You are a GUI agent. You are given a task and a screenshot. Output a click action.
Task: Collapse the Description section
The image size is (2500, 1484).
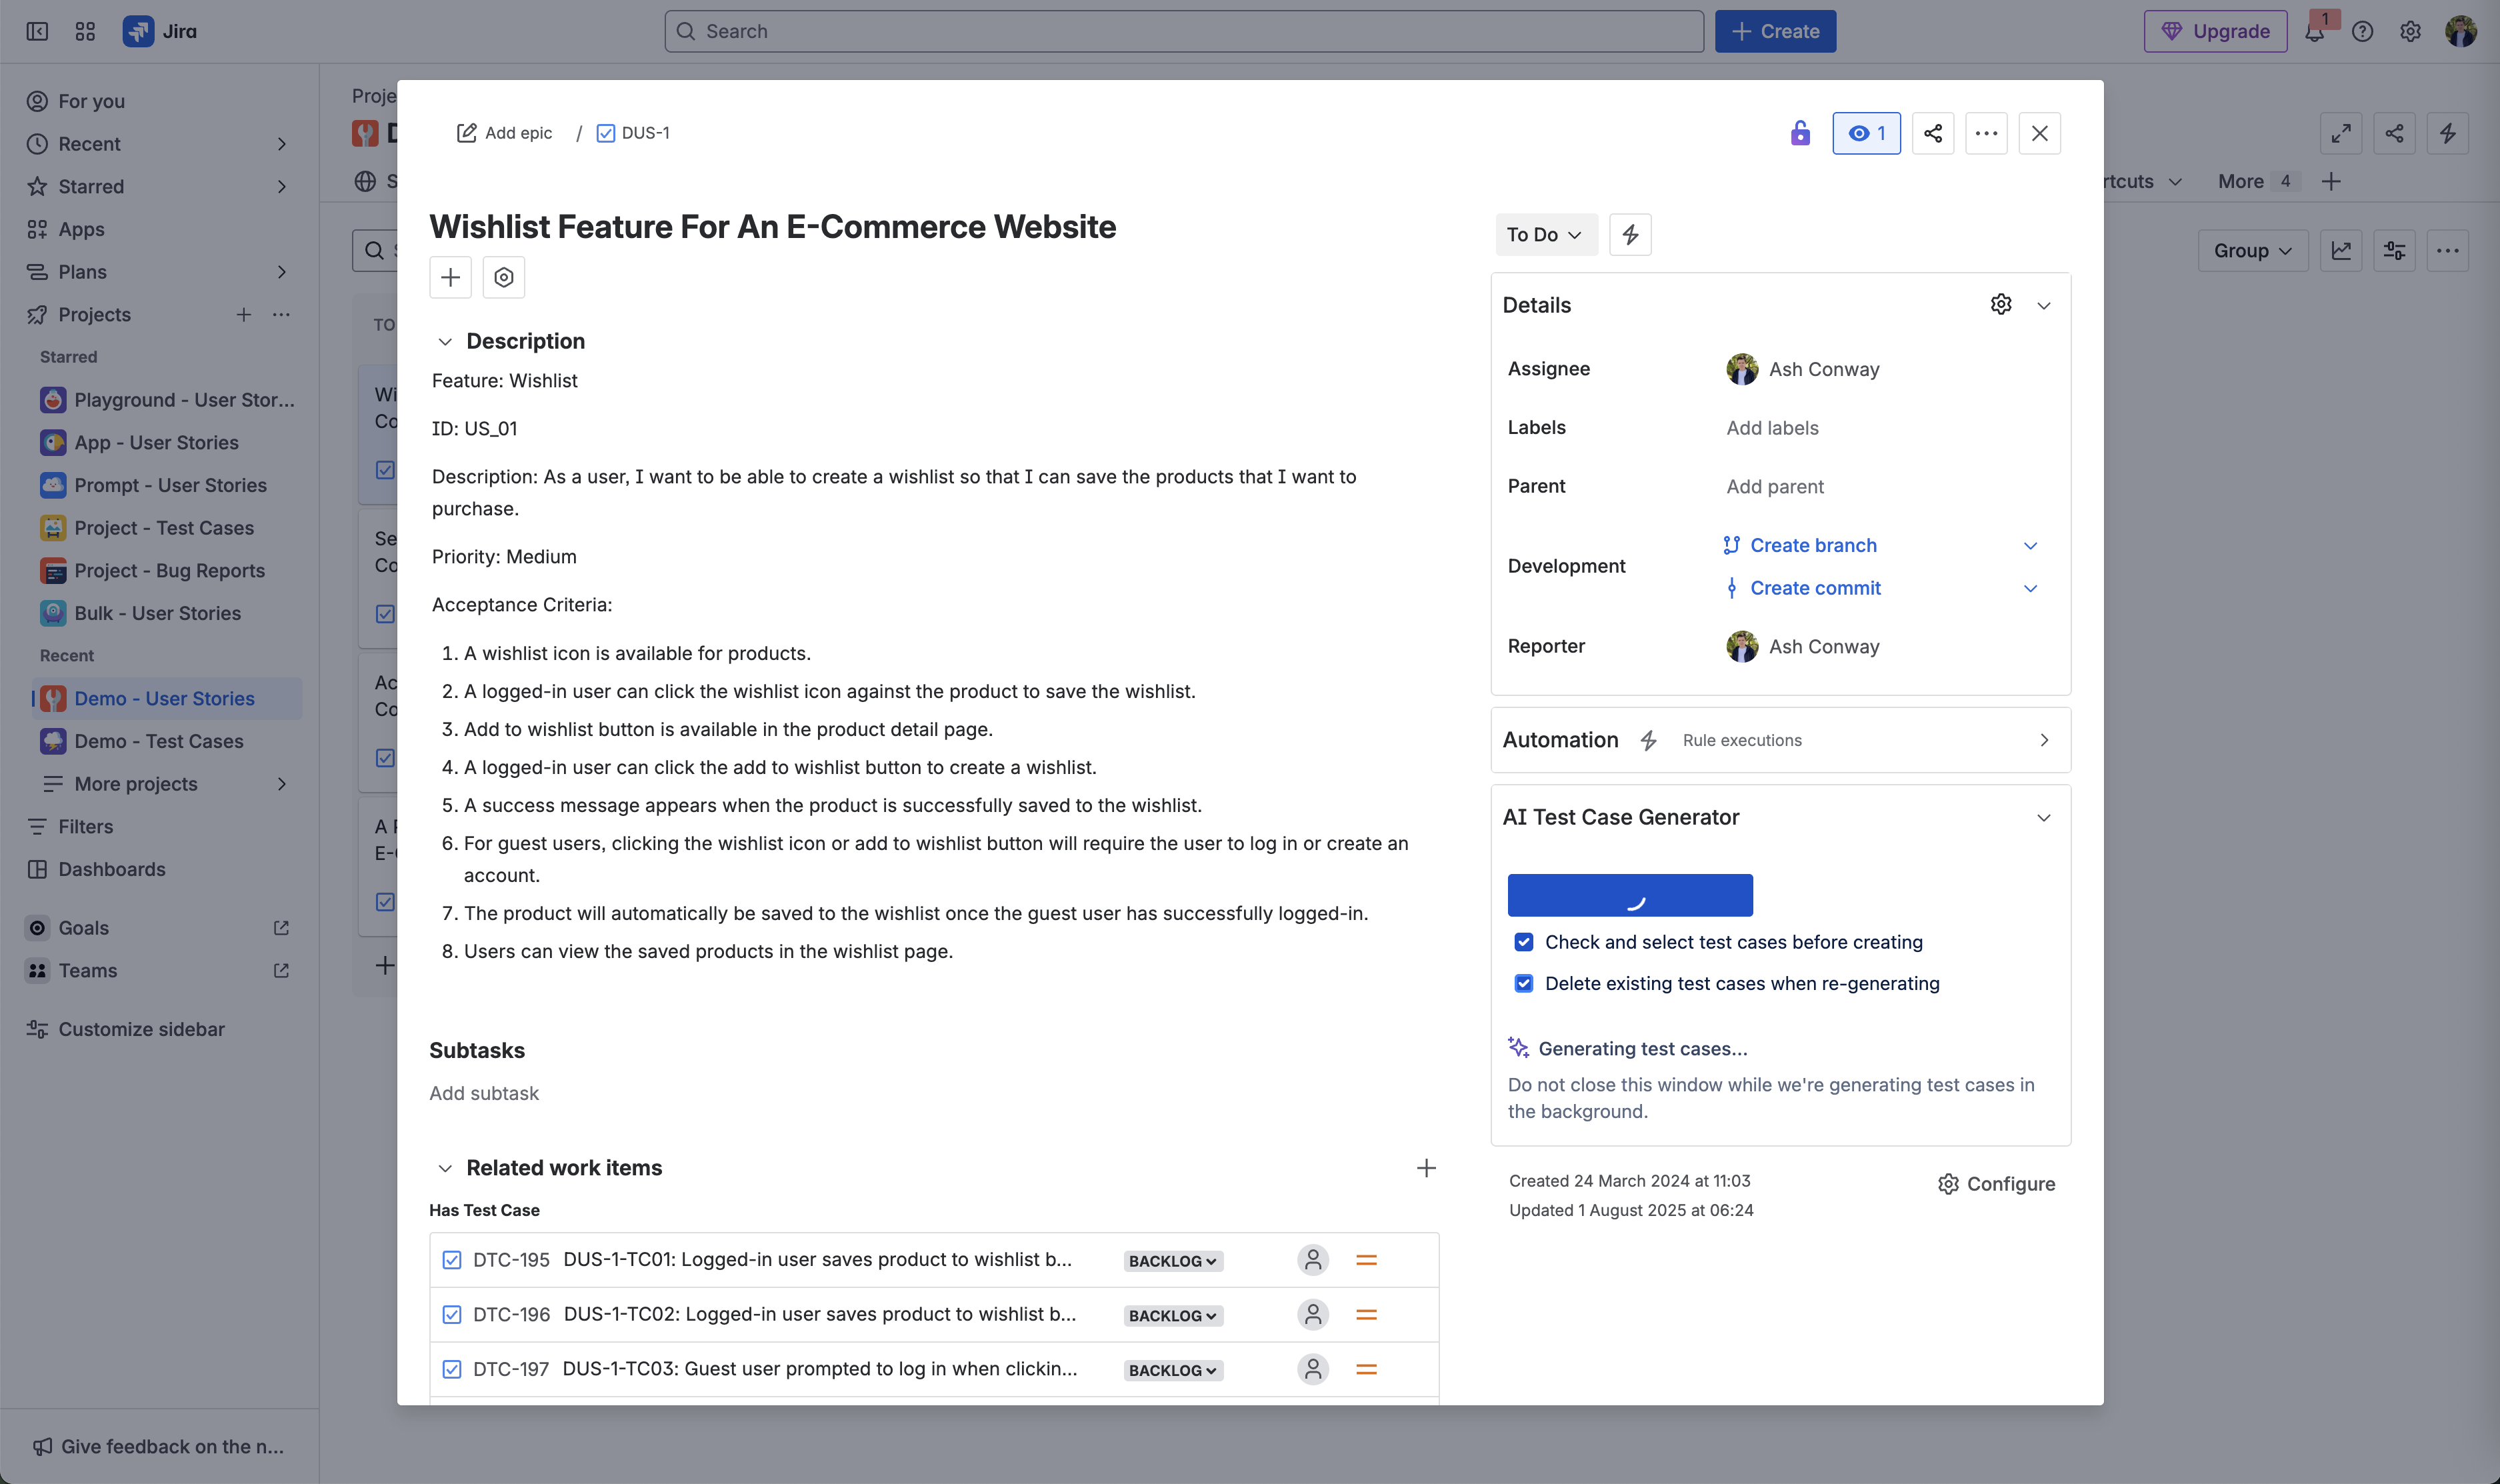coord(446,341)
